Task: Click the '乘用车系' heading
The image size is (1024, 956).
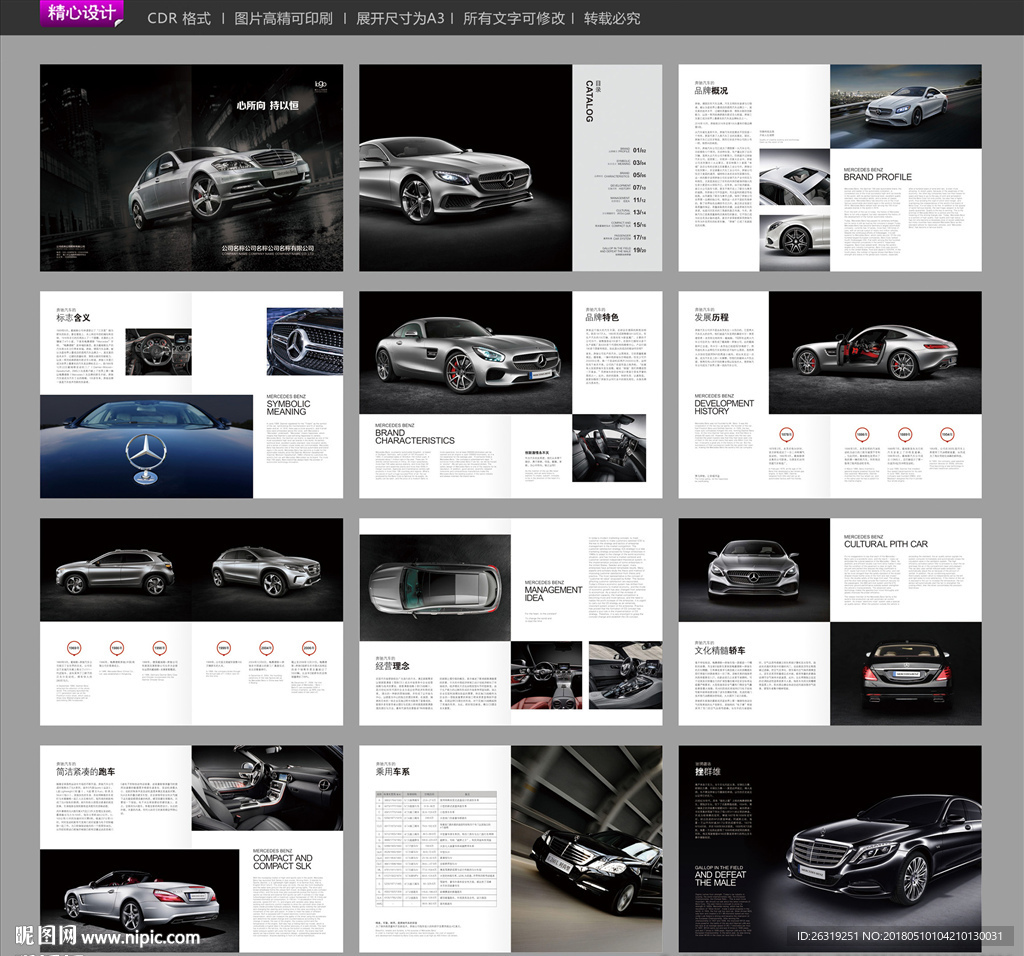Action: [x=392, y=772]
